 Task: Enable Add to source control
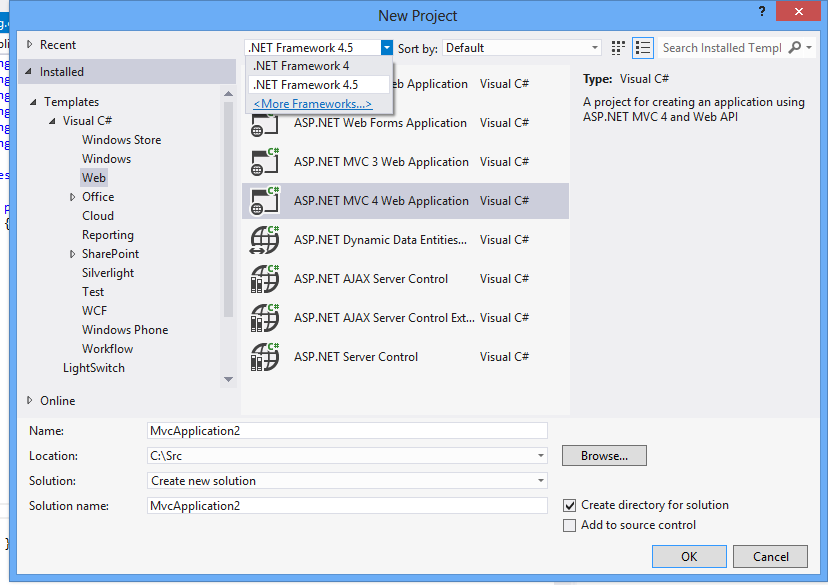pos(569,525)
